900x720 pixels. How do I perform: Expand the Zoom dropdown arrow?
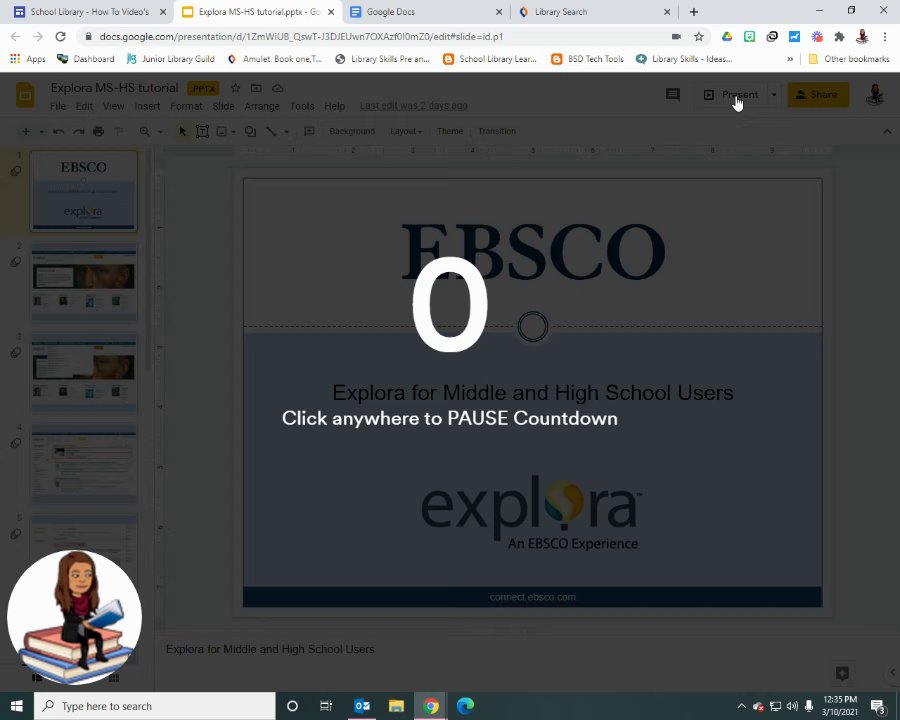pos(160,131)
